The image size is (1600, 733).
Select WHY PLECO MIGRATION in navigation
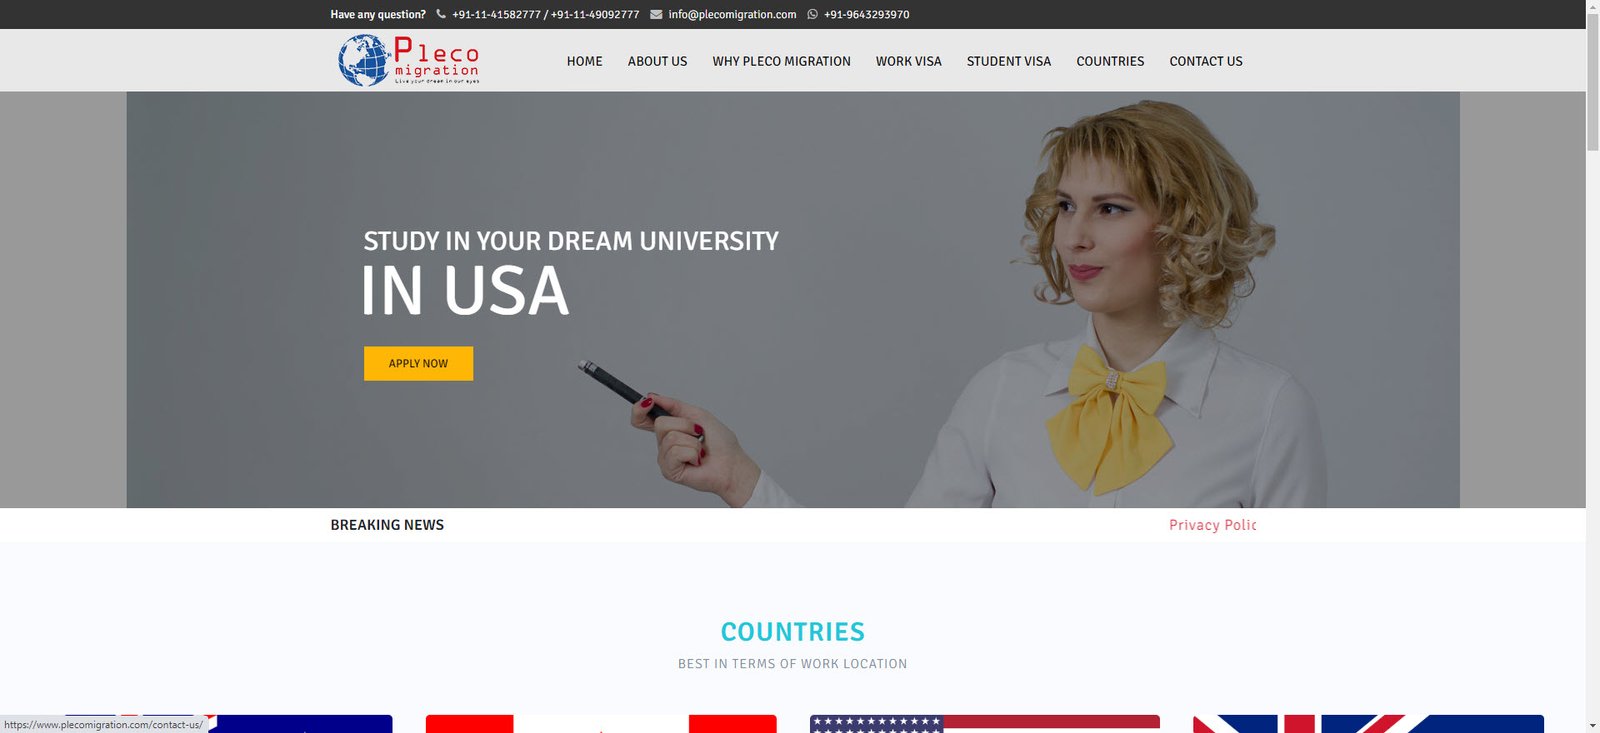(x=781, y=61)
